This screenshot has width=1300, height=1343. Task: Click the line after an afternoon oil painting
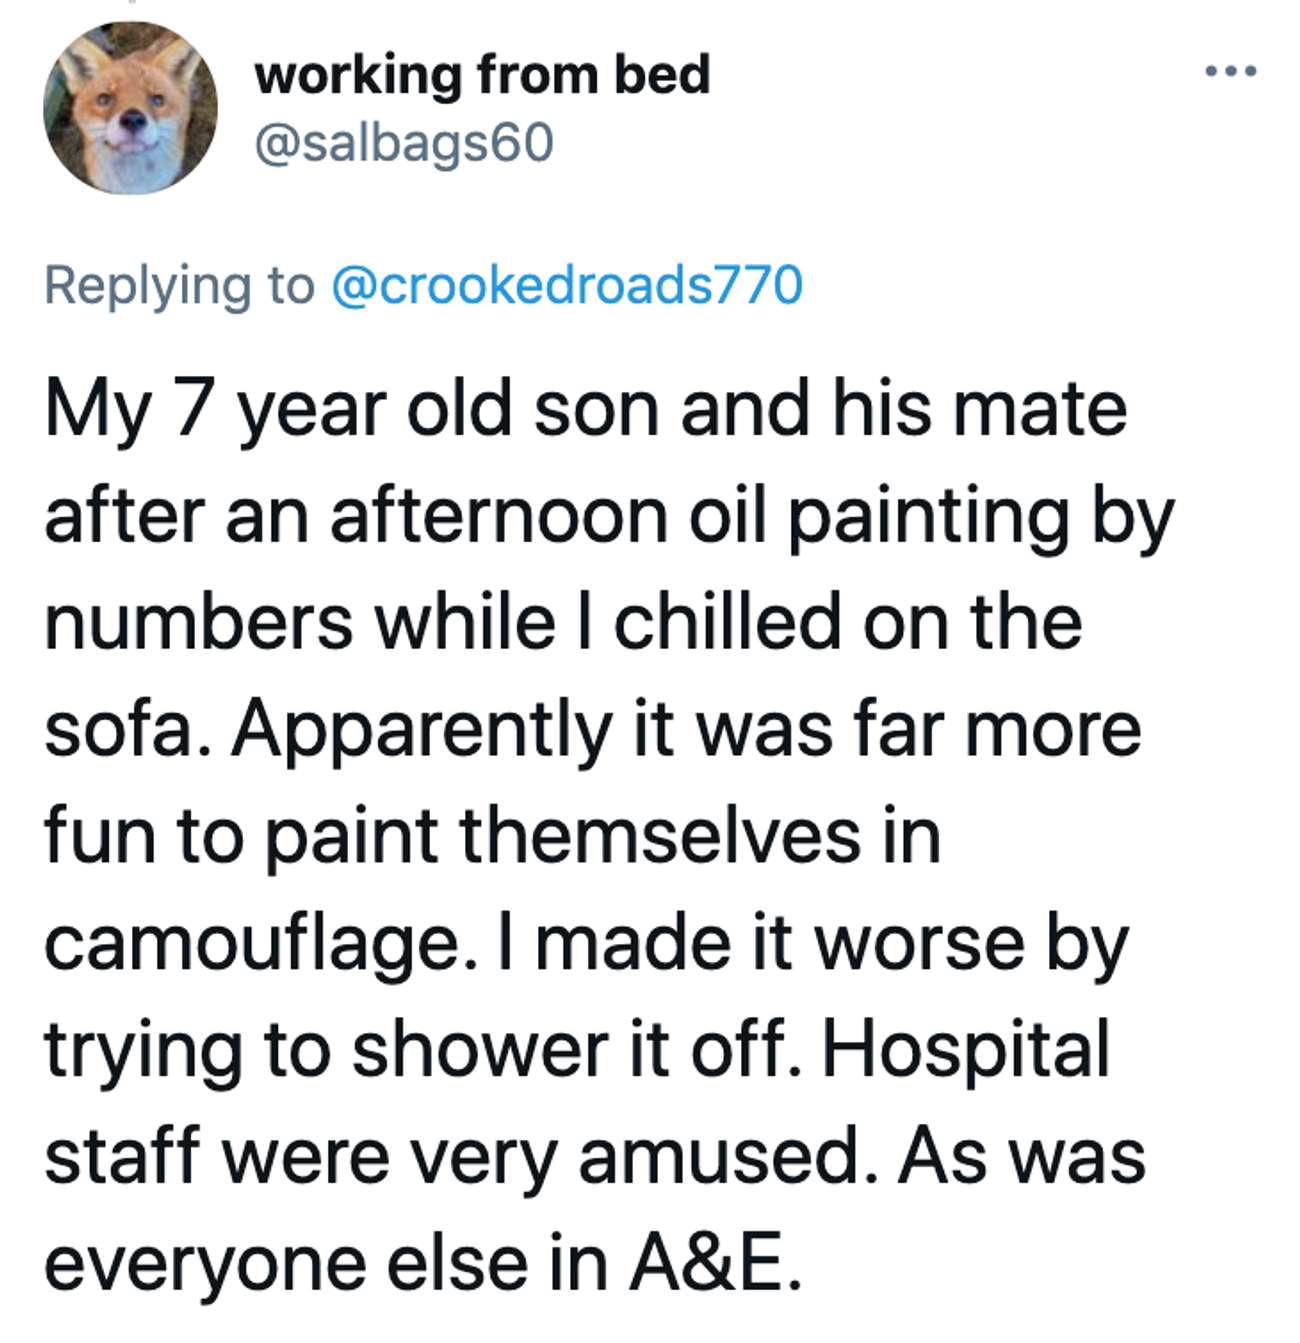tap(609, 520)
